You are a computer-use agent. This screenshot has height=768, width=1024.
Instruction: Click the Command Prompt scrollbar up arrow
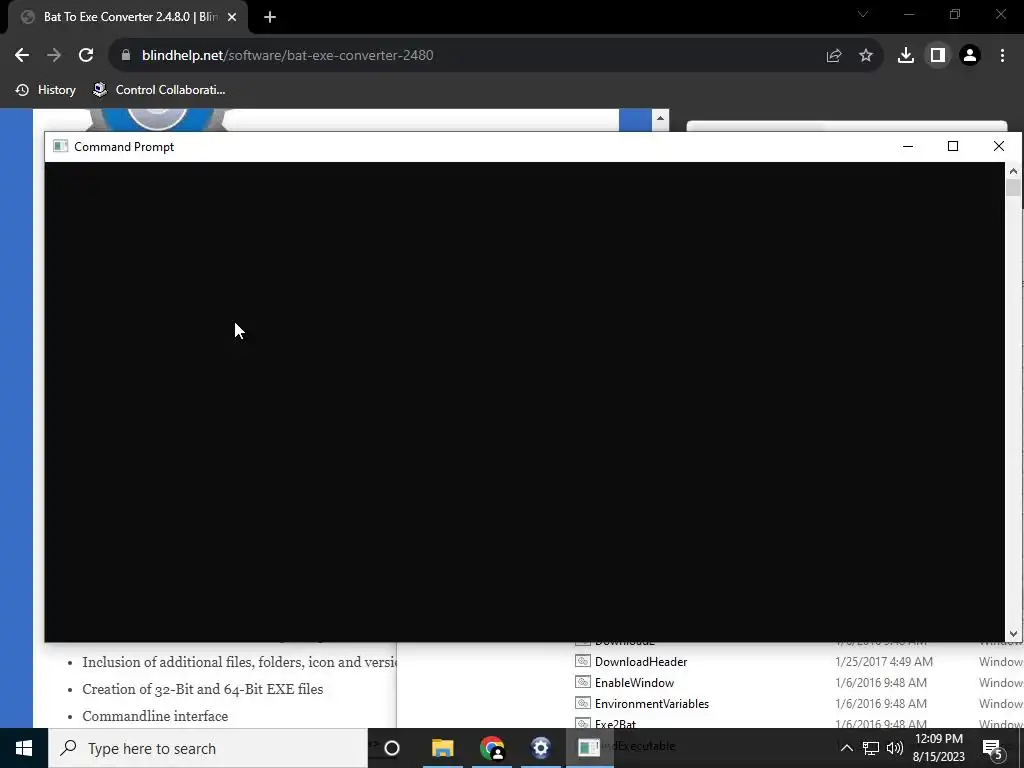(x=1013, y=171)
